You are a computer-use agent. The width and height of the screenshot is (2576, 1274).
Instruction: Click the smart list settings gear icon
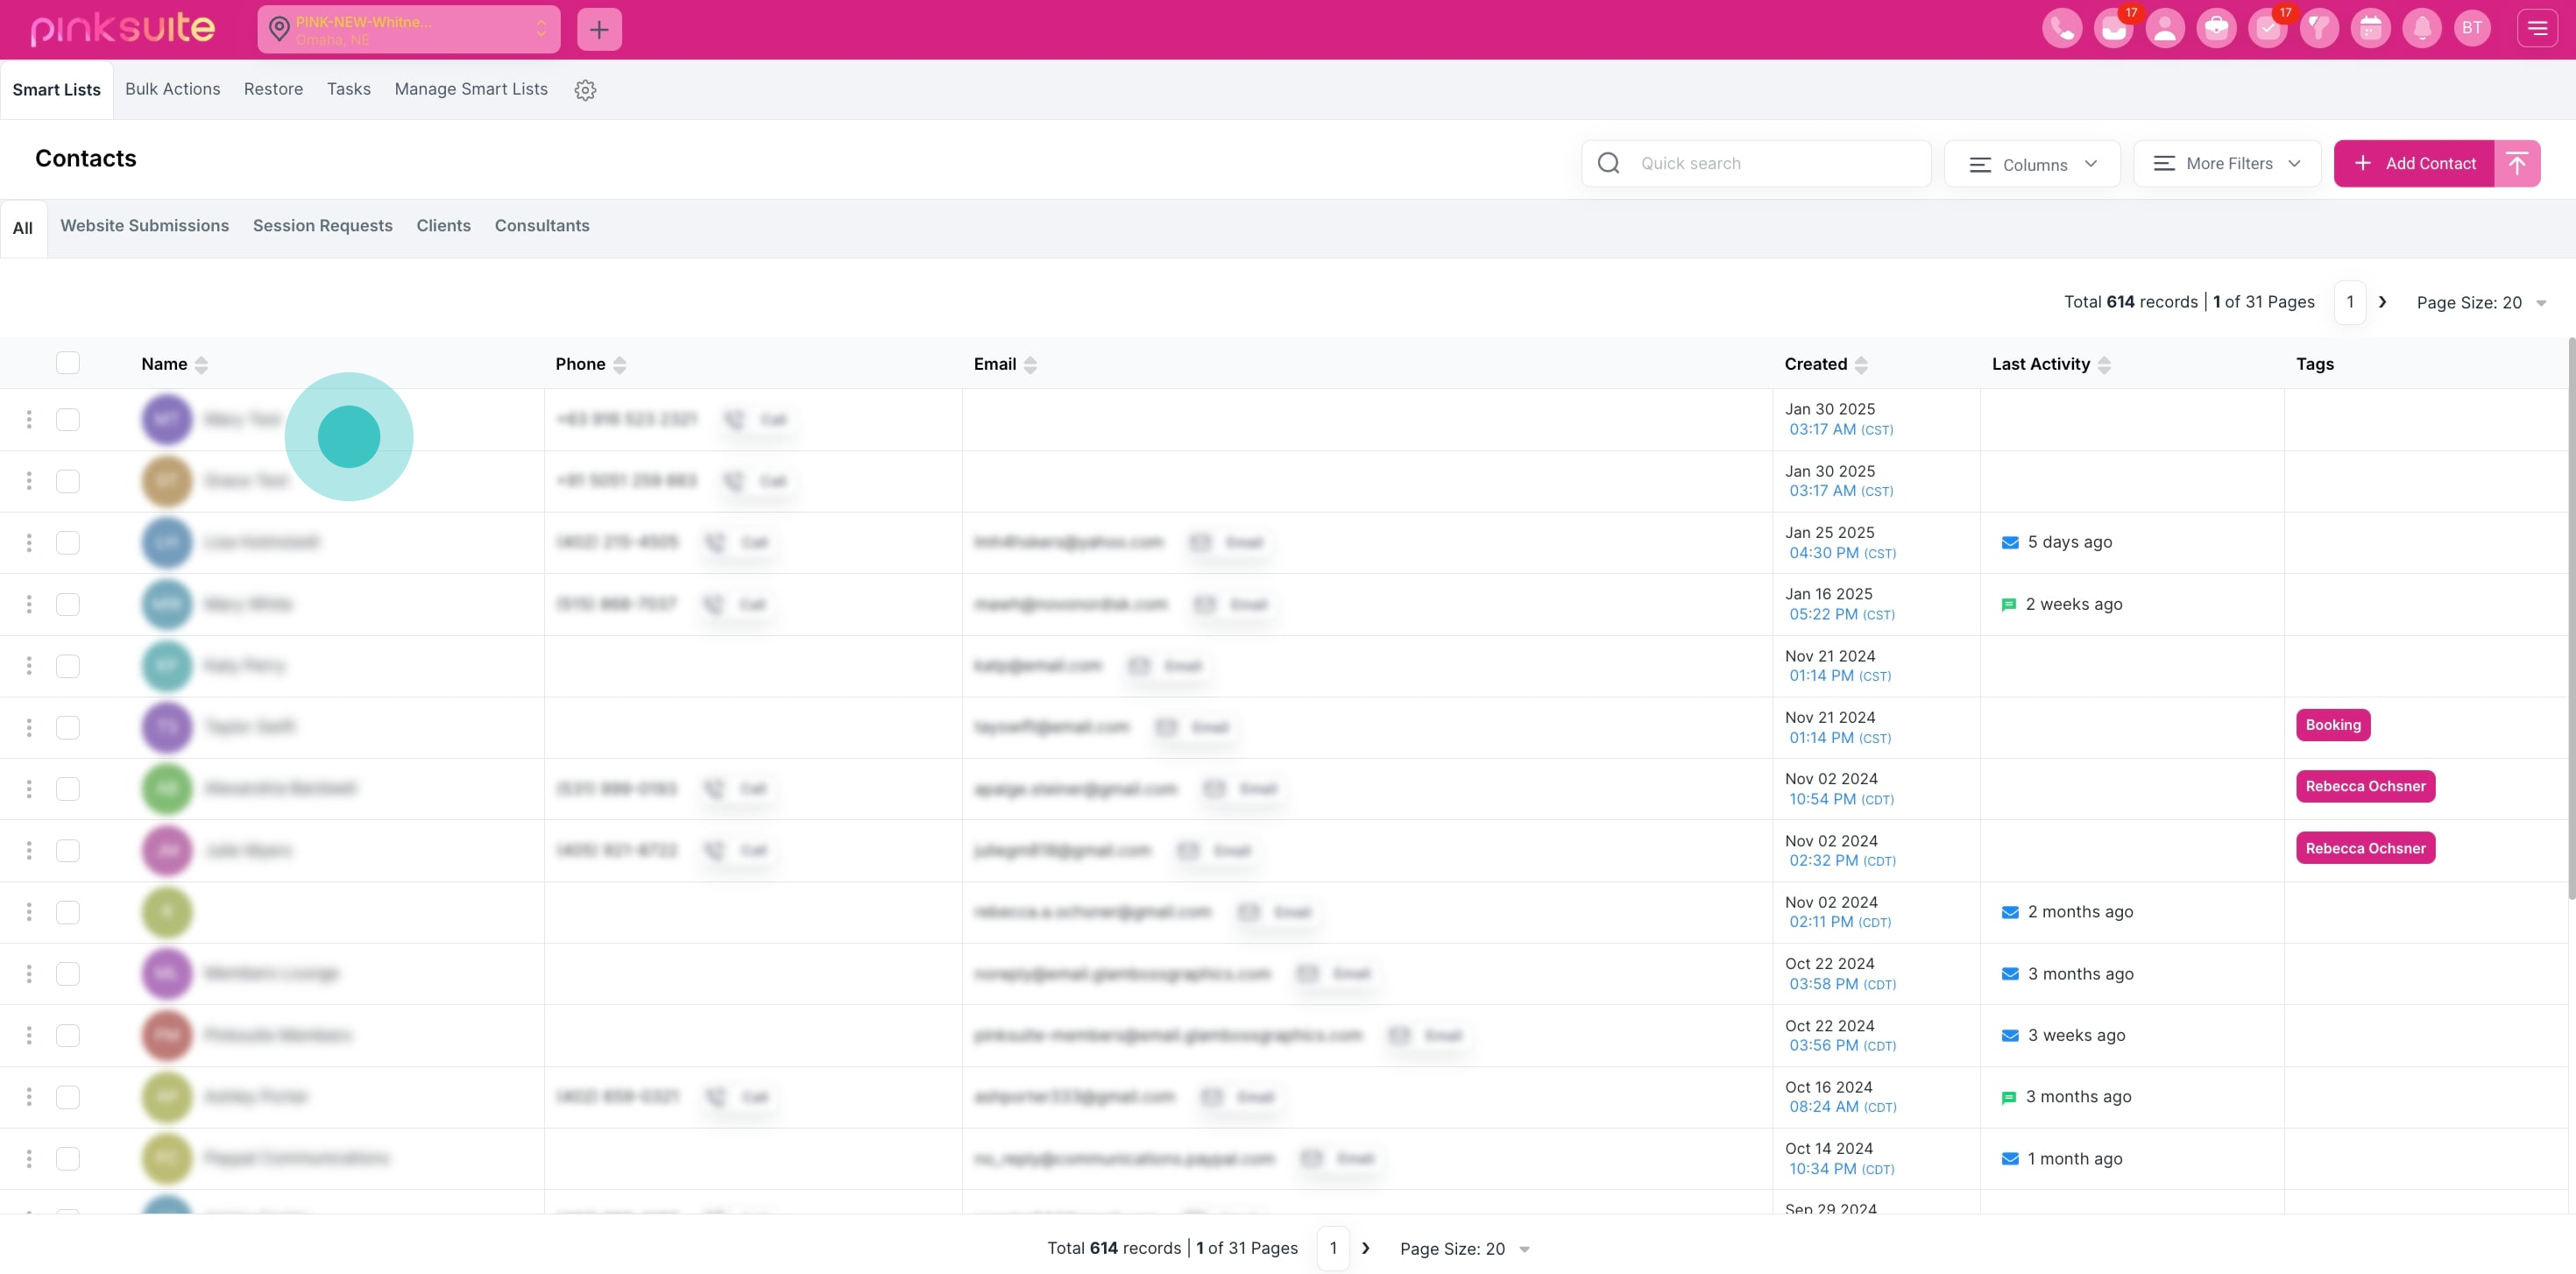point(585,90)
